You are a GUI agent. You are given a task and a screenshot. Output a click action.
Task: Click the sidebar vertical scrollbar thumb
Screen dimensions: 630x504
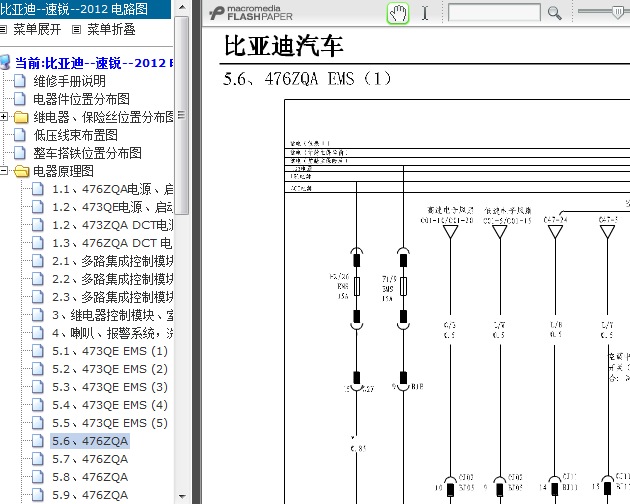point(182,115)
